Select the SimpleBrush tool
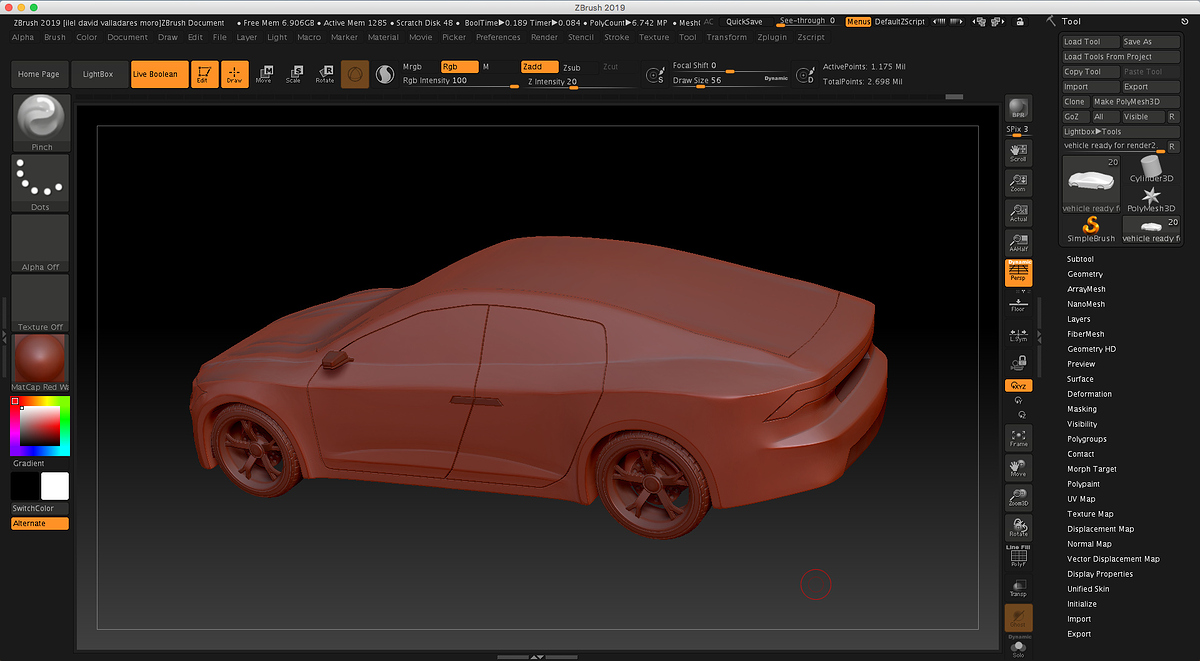Image resolution: width=1200 pixels, height=661 pixels. [x=1090, y=230]
